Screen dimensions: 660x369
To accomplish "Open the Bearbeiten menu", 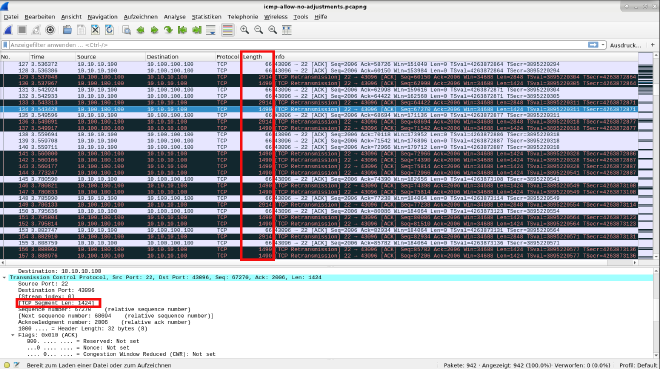I will pyautogui.click(x=40, y=17).
